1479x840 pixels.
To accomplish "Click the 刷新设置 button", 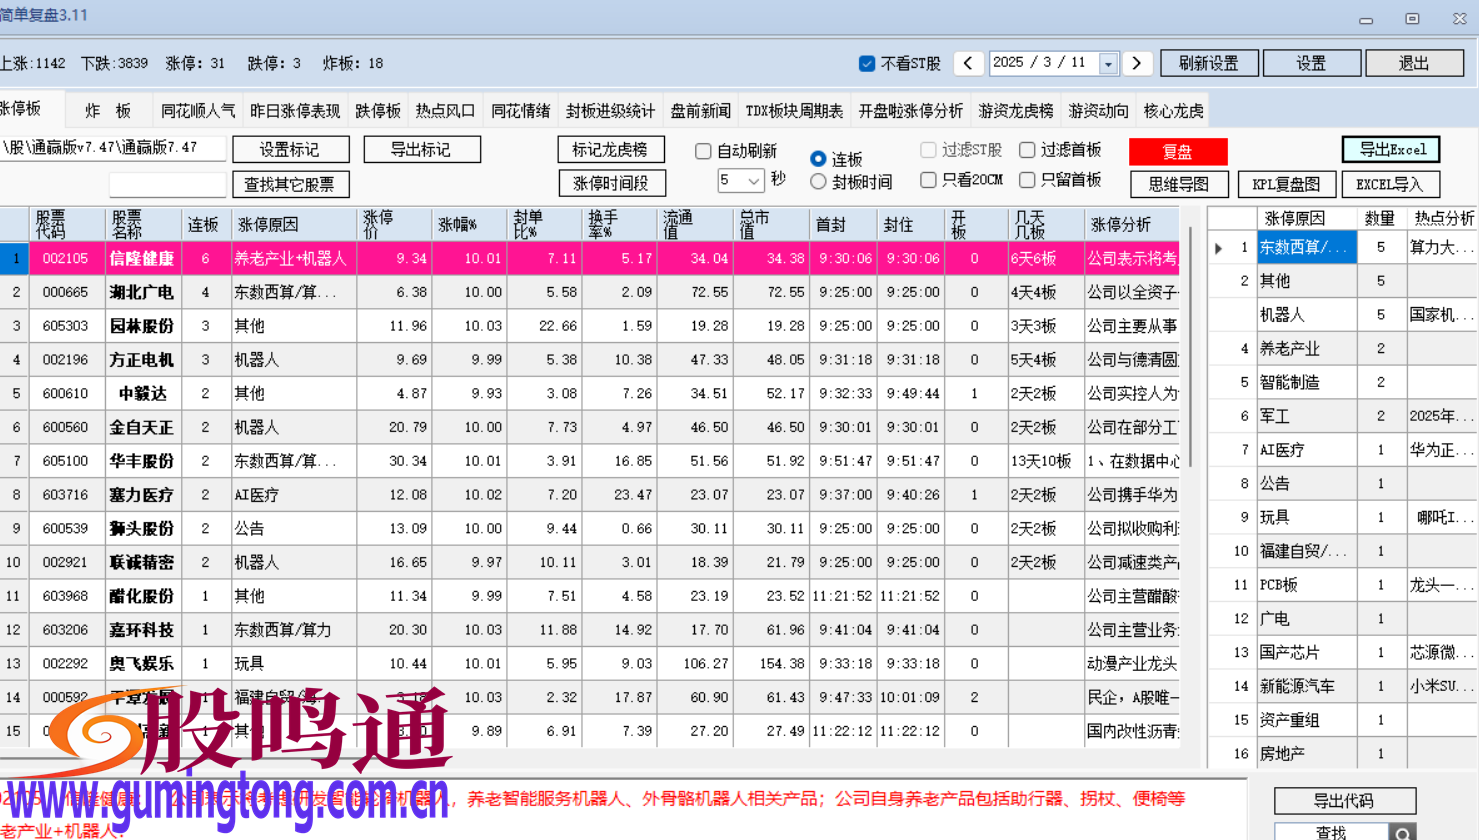I will click(x=1209, y=63).
